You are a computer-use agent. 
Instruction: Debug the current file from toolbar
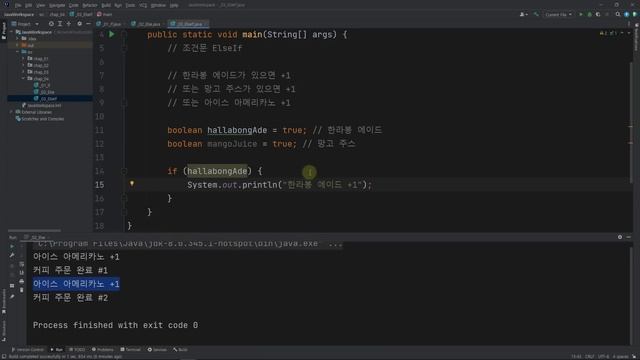point(589,14)
